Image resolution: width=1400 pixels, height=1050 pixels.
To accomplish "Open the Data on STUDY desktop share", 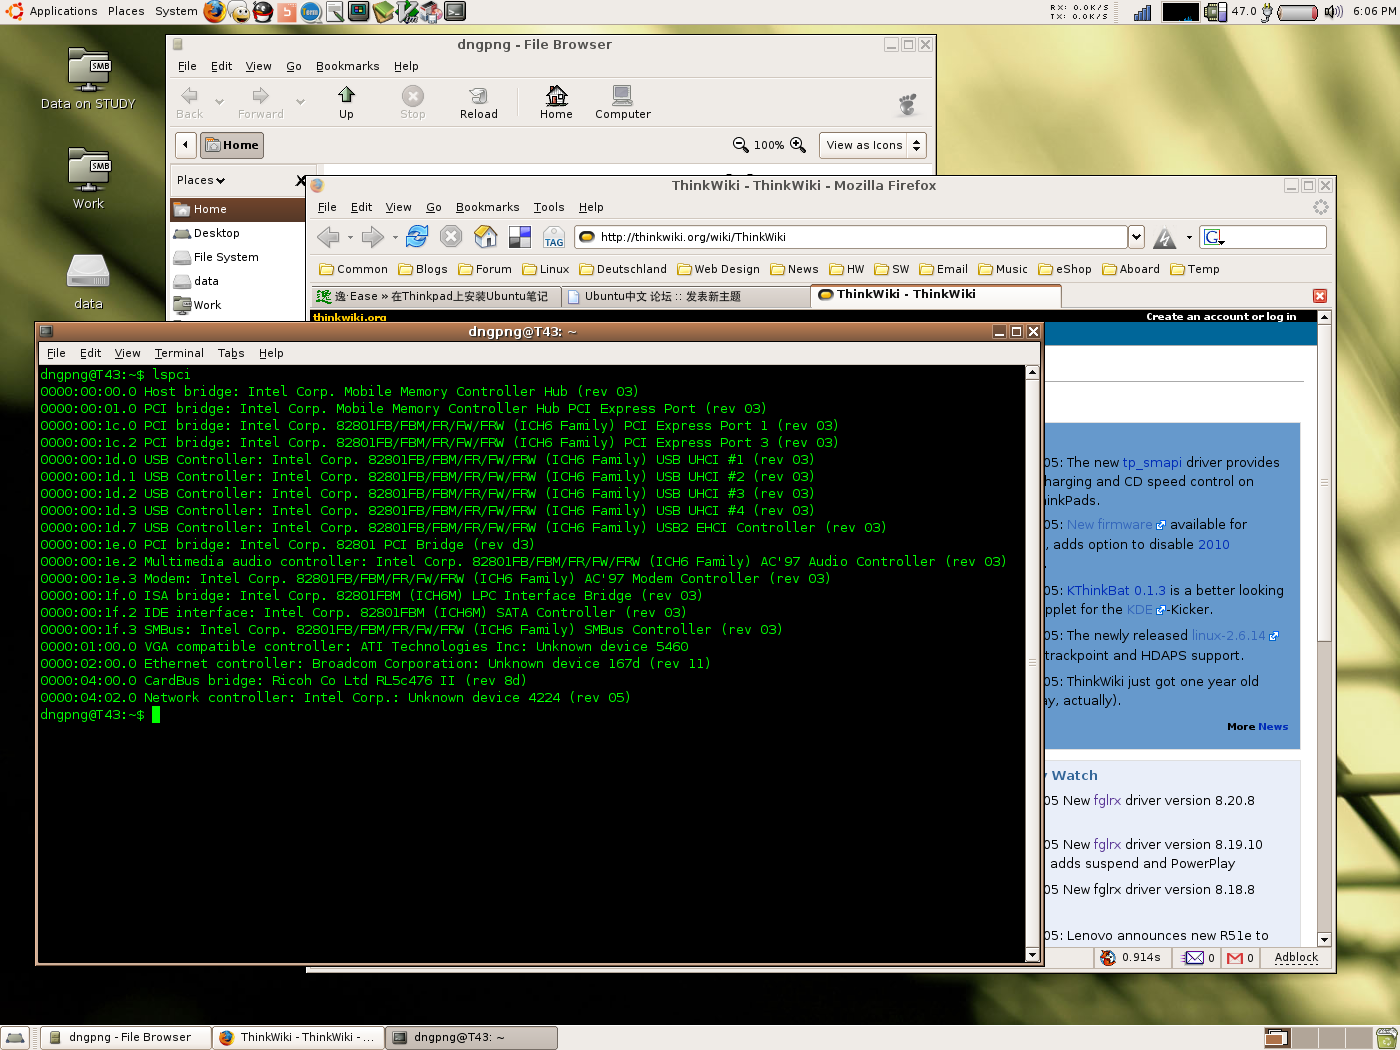I will pos(88,79).
